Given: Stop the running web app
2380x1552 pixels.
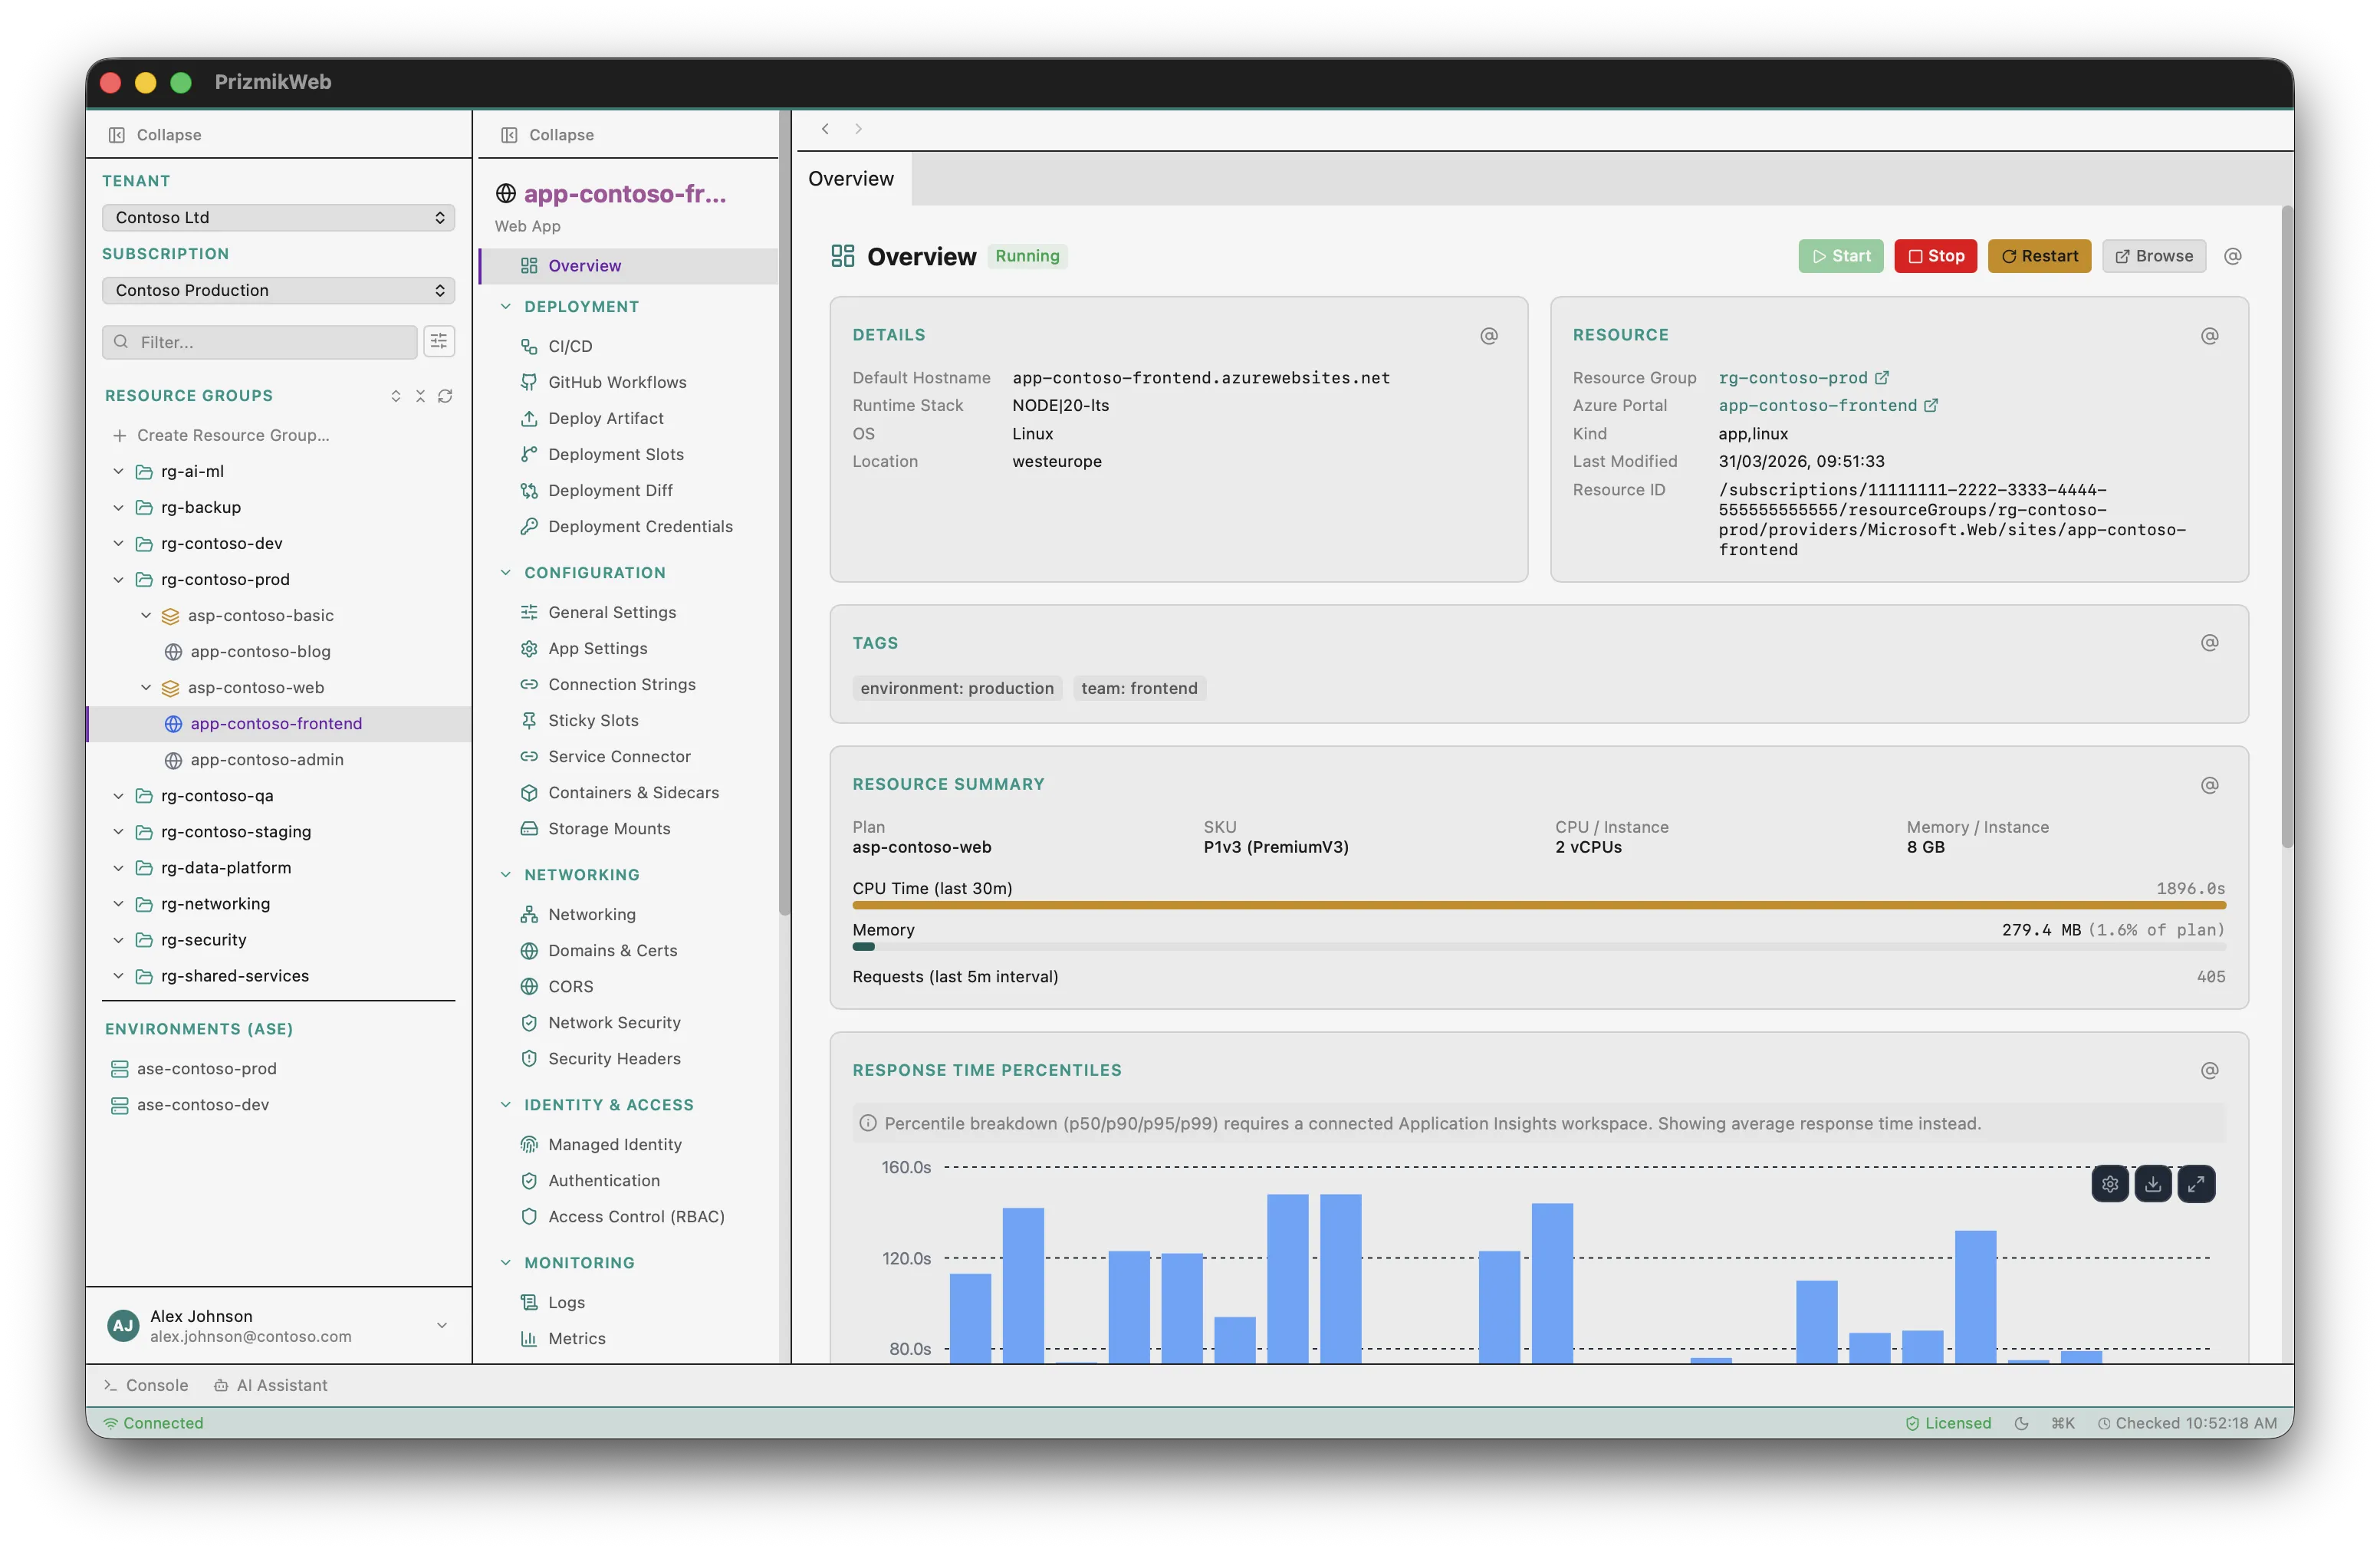Looking at the screenshot, I should click(x=1935, y=256).
